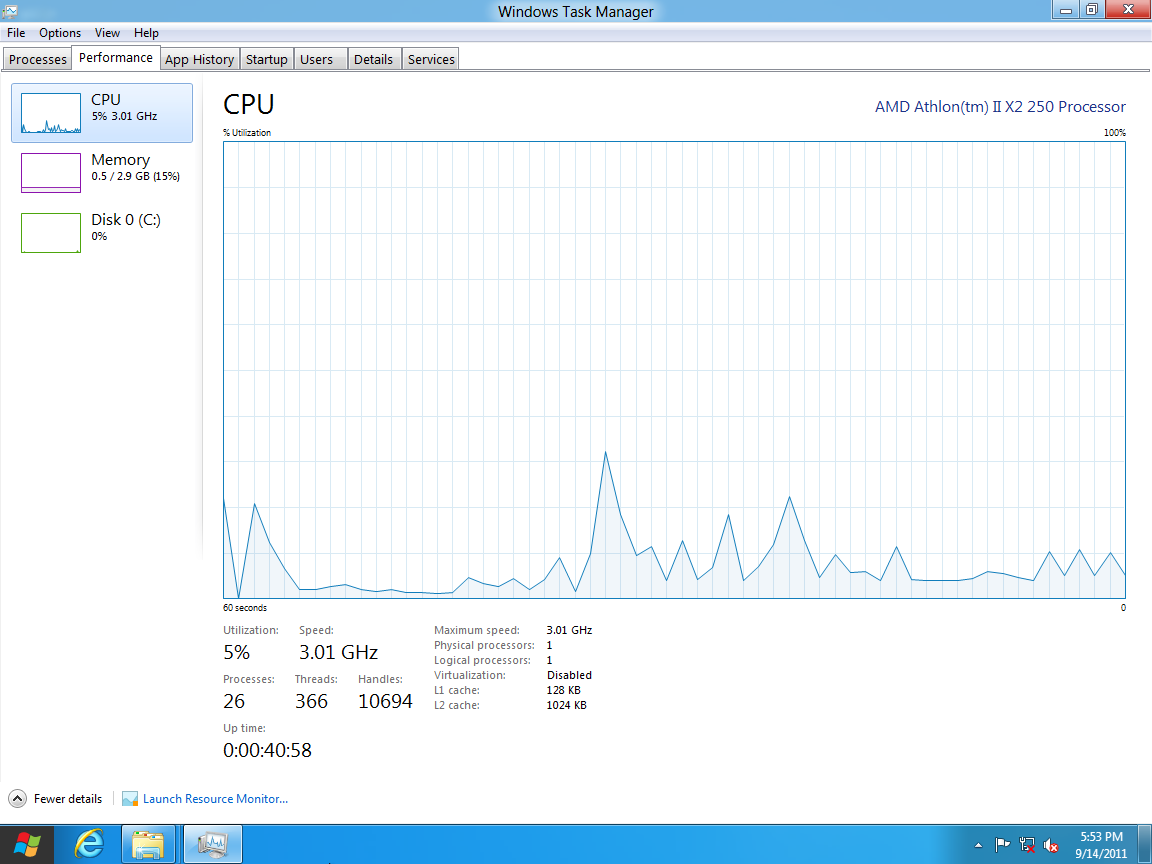This screenshot has height=864, width=1152.
Task: Check network status icon in tray
Action: pyautogui.click(x=1027, y=846)
